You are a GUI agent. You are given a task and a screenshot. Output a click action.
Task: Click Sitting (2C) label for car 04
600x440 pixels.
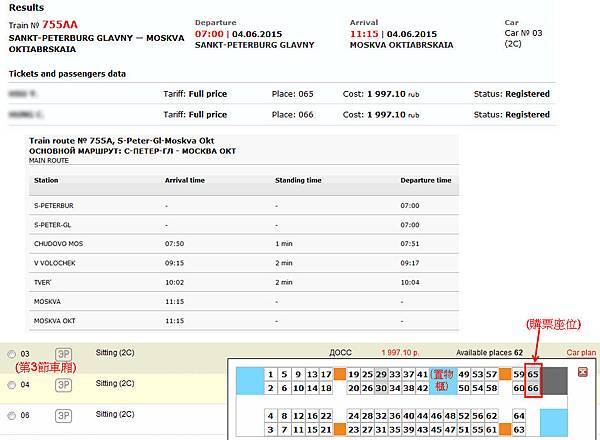click(115, 383)
